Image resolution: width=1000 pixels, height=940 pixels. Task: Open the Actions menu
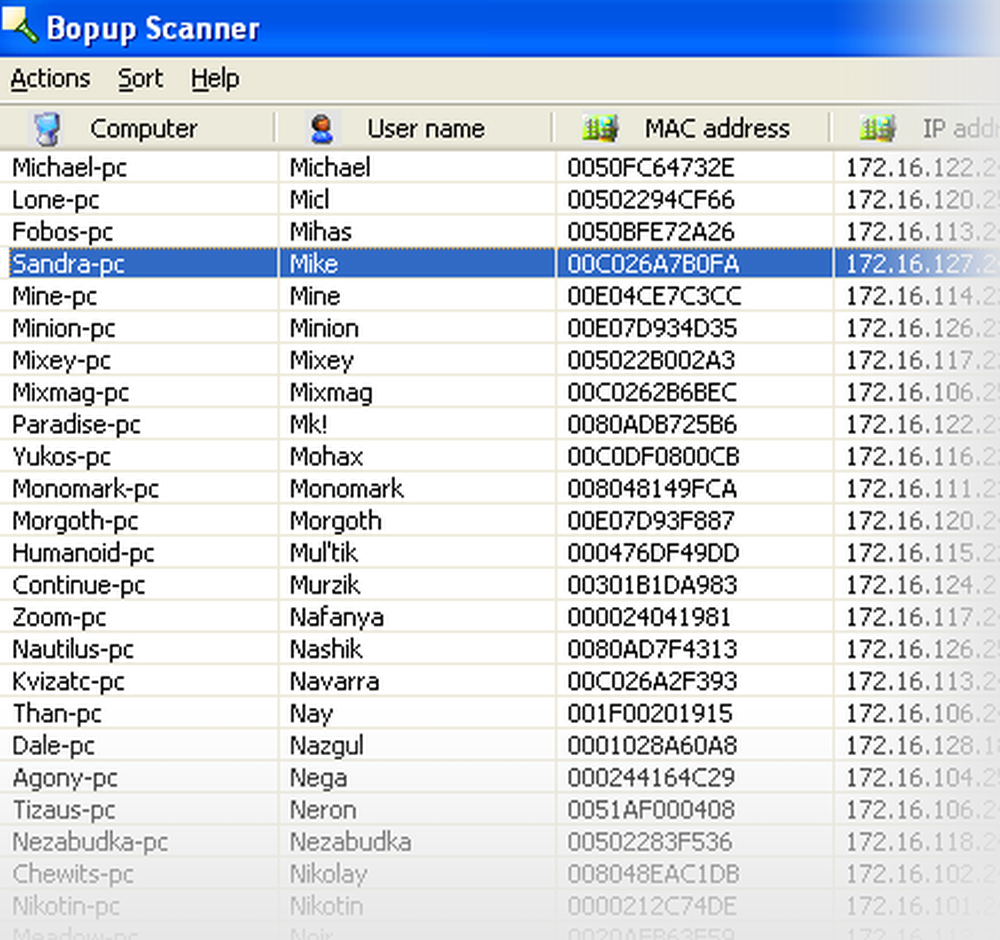pos(50,79)
